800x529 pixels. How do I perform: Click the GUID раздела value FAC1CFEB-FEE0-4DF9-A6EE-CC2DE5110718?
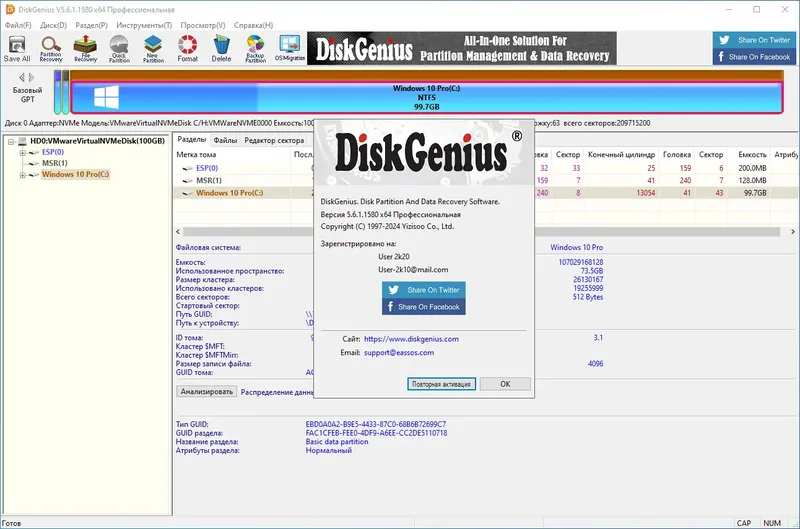[x=376, y=433]
